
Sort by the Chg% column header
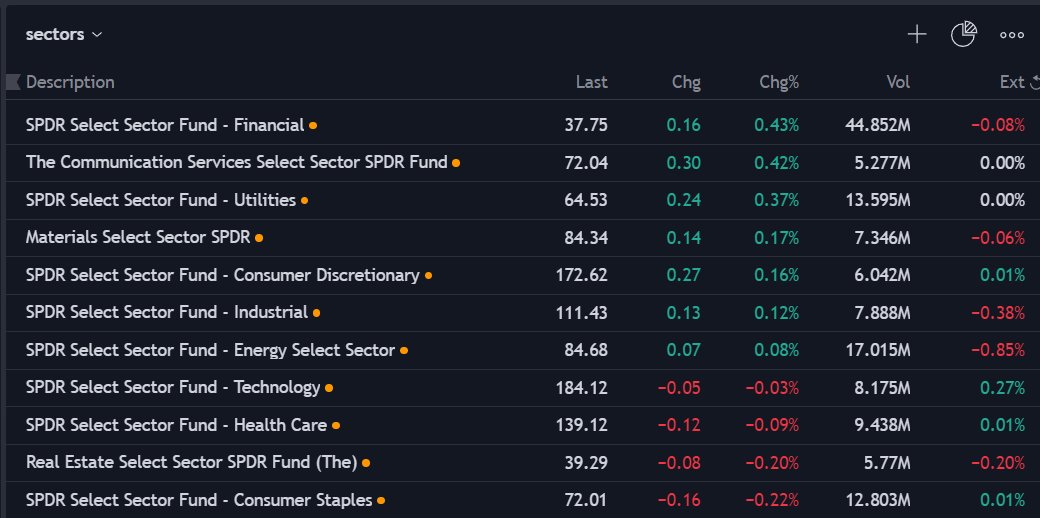(x=779, y=82)
